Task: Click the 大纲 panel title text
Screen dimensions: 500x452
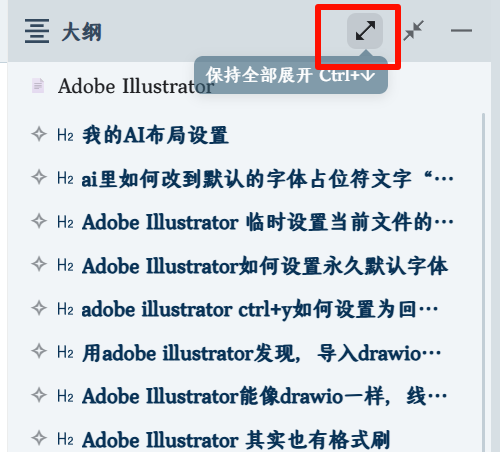Action: (x=82, y=32)
